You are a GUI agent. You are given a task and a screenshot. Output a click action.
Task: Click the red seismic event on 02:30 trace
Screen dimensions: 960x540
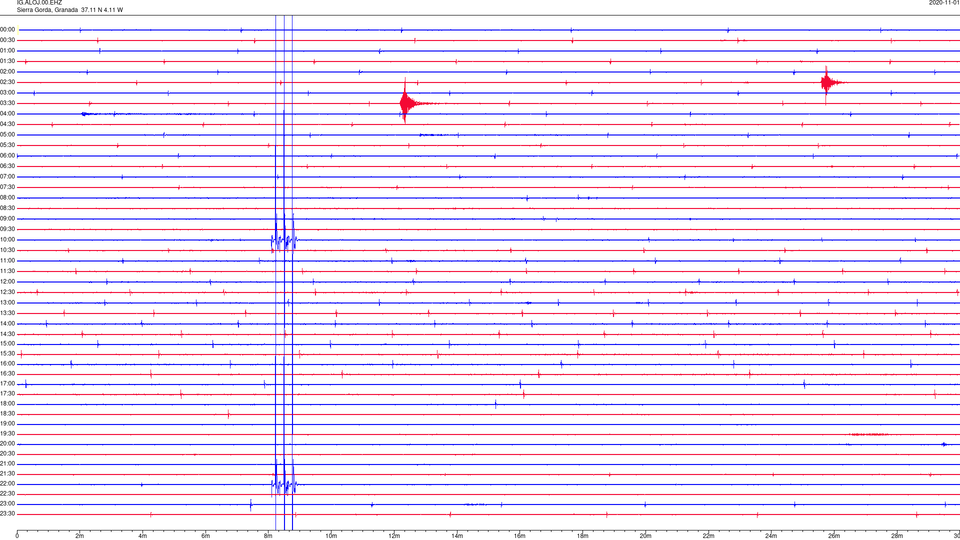829,82
